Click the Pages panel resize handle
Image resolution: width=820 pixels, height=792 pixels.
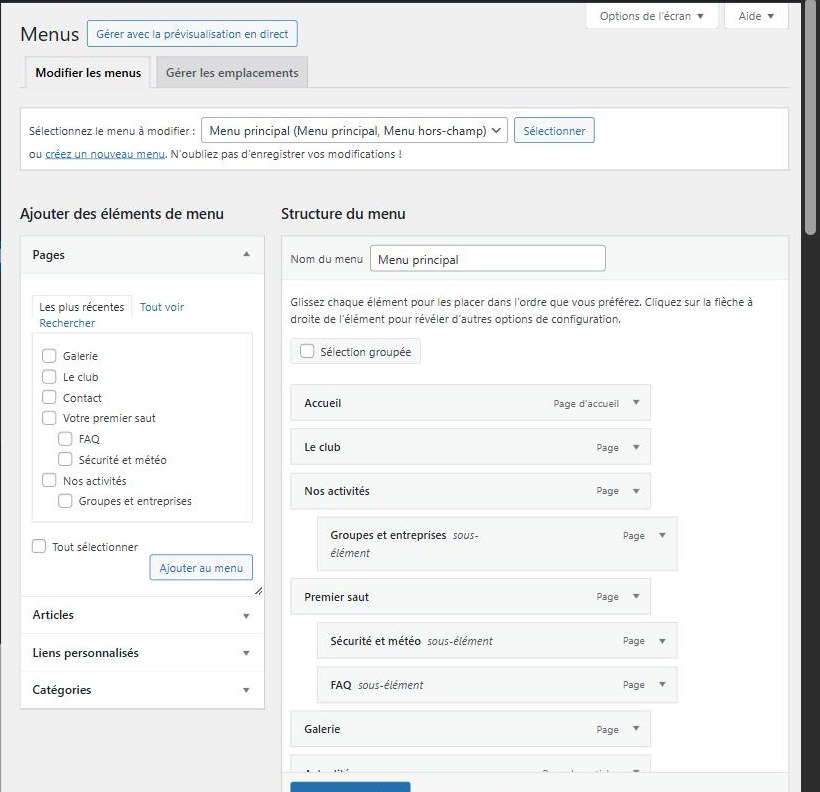coord(258,591)
